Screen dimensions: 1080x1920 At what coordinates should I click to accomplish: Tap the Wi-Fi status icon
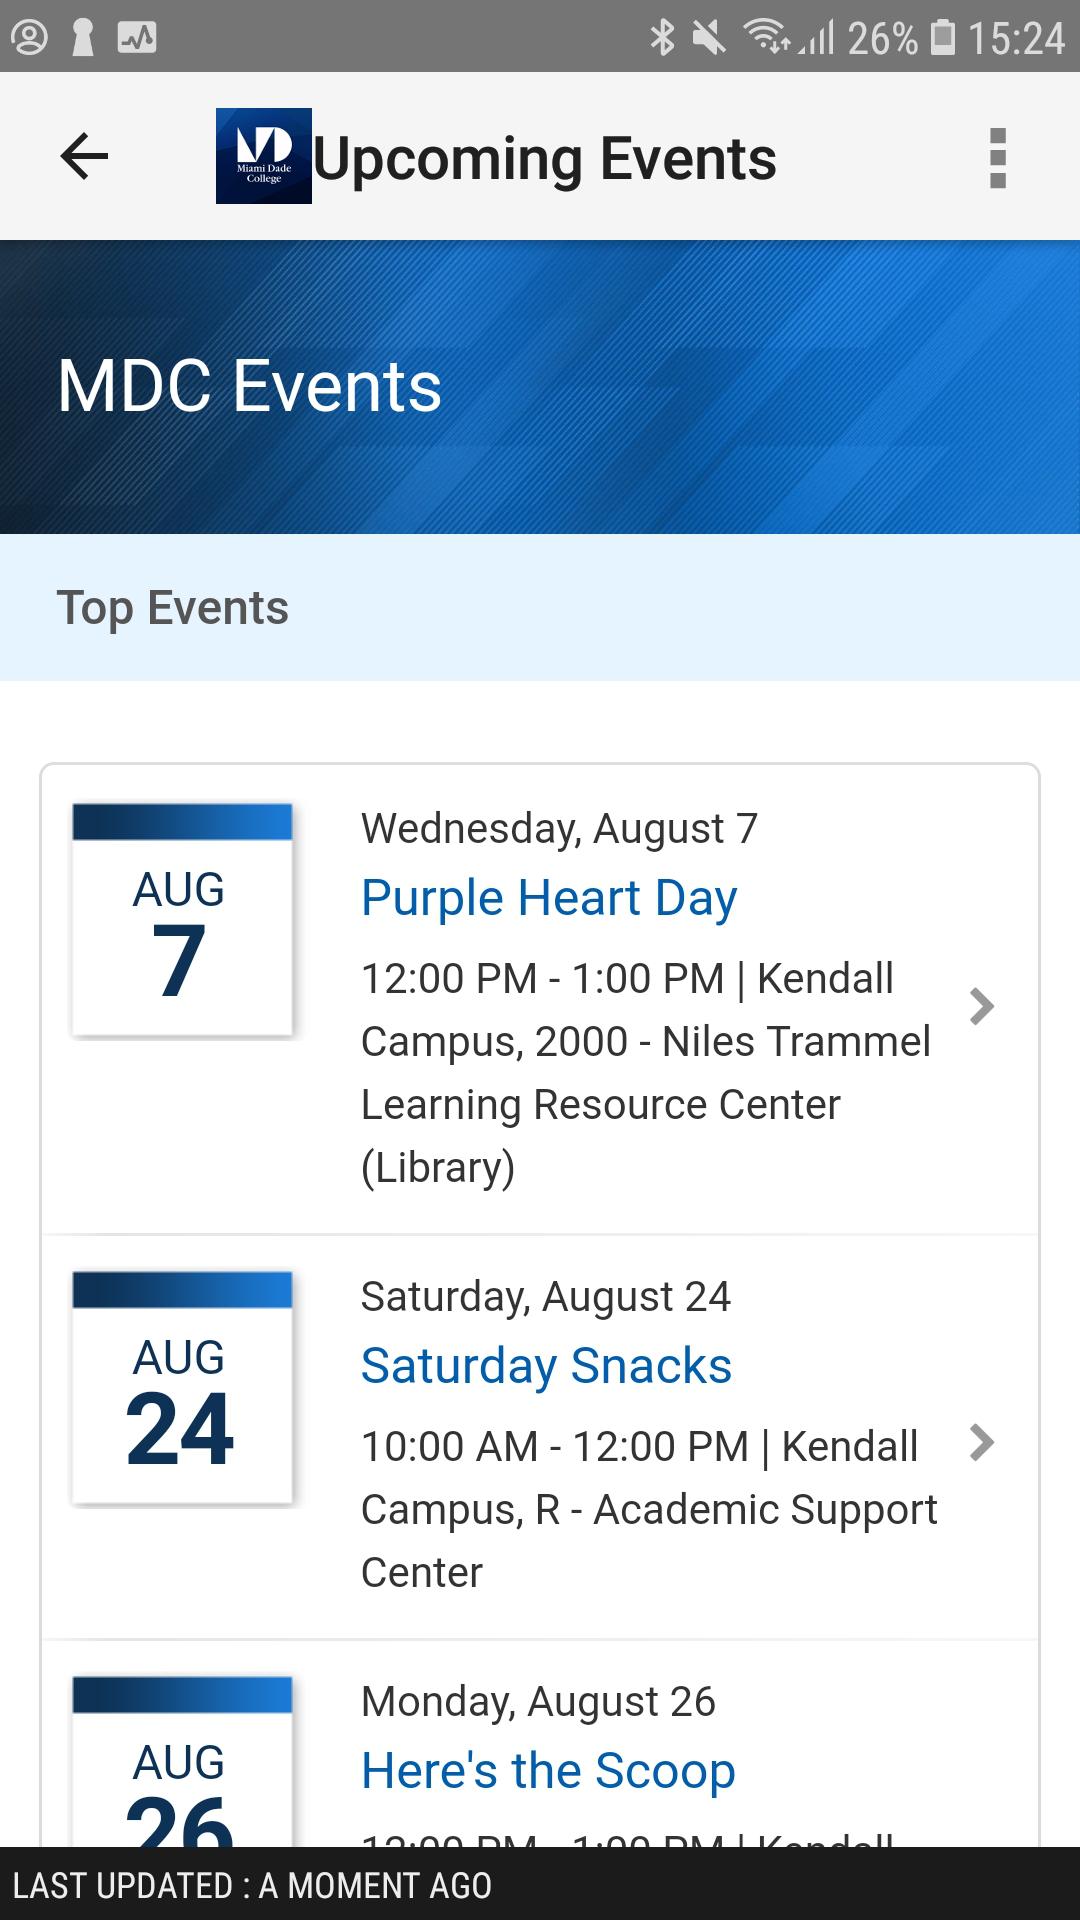[765, 37]
